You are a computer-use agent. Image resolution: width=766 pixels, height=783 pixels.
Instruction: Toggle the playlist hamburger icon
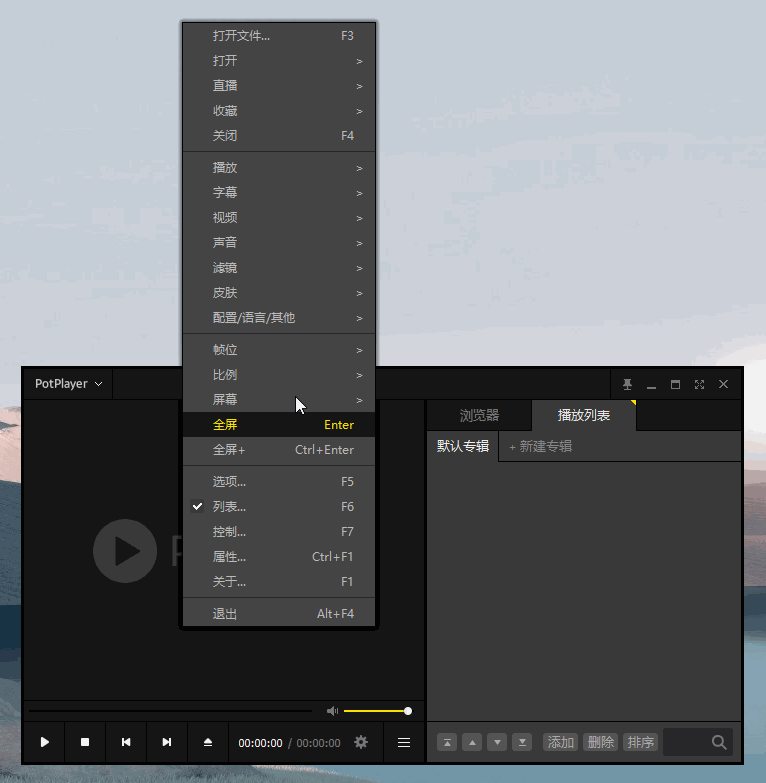click(x=404, y=743)
